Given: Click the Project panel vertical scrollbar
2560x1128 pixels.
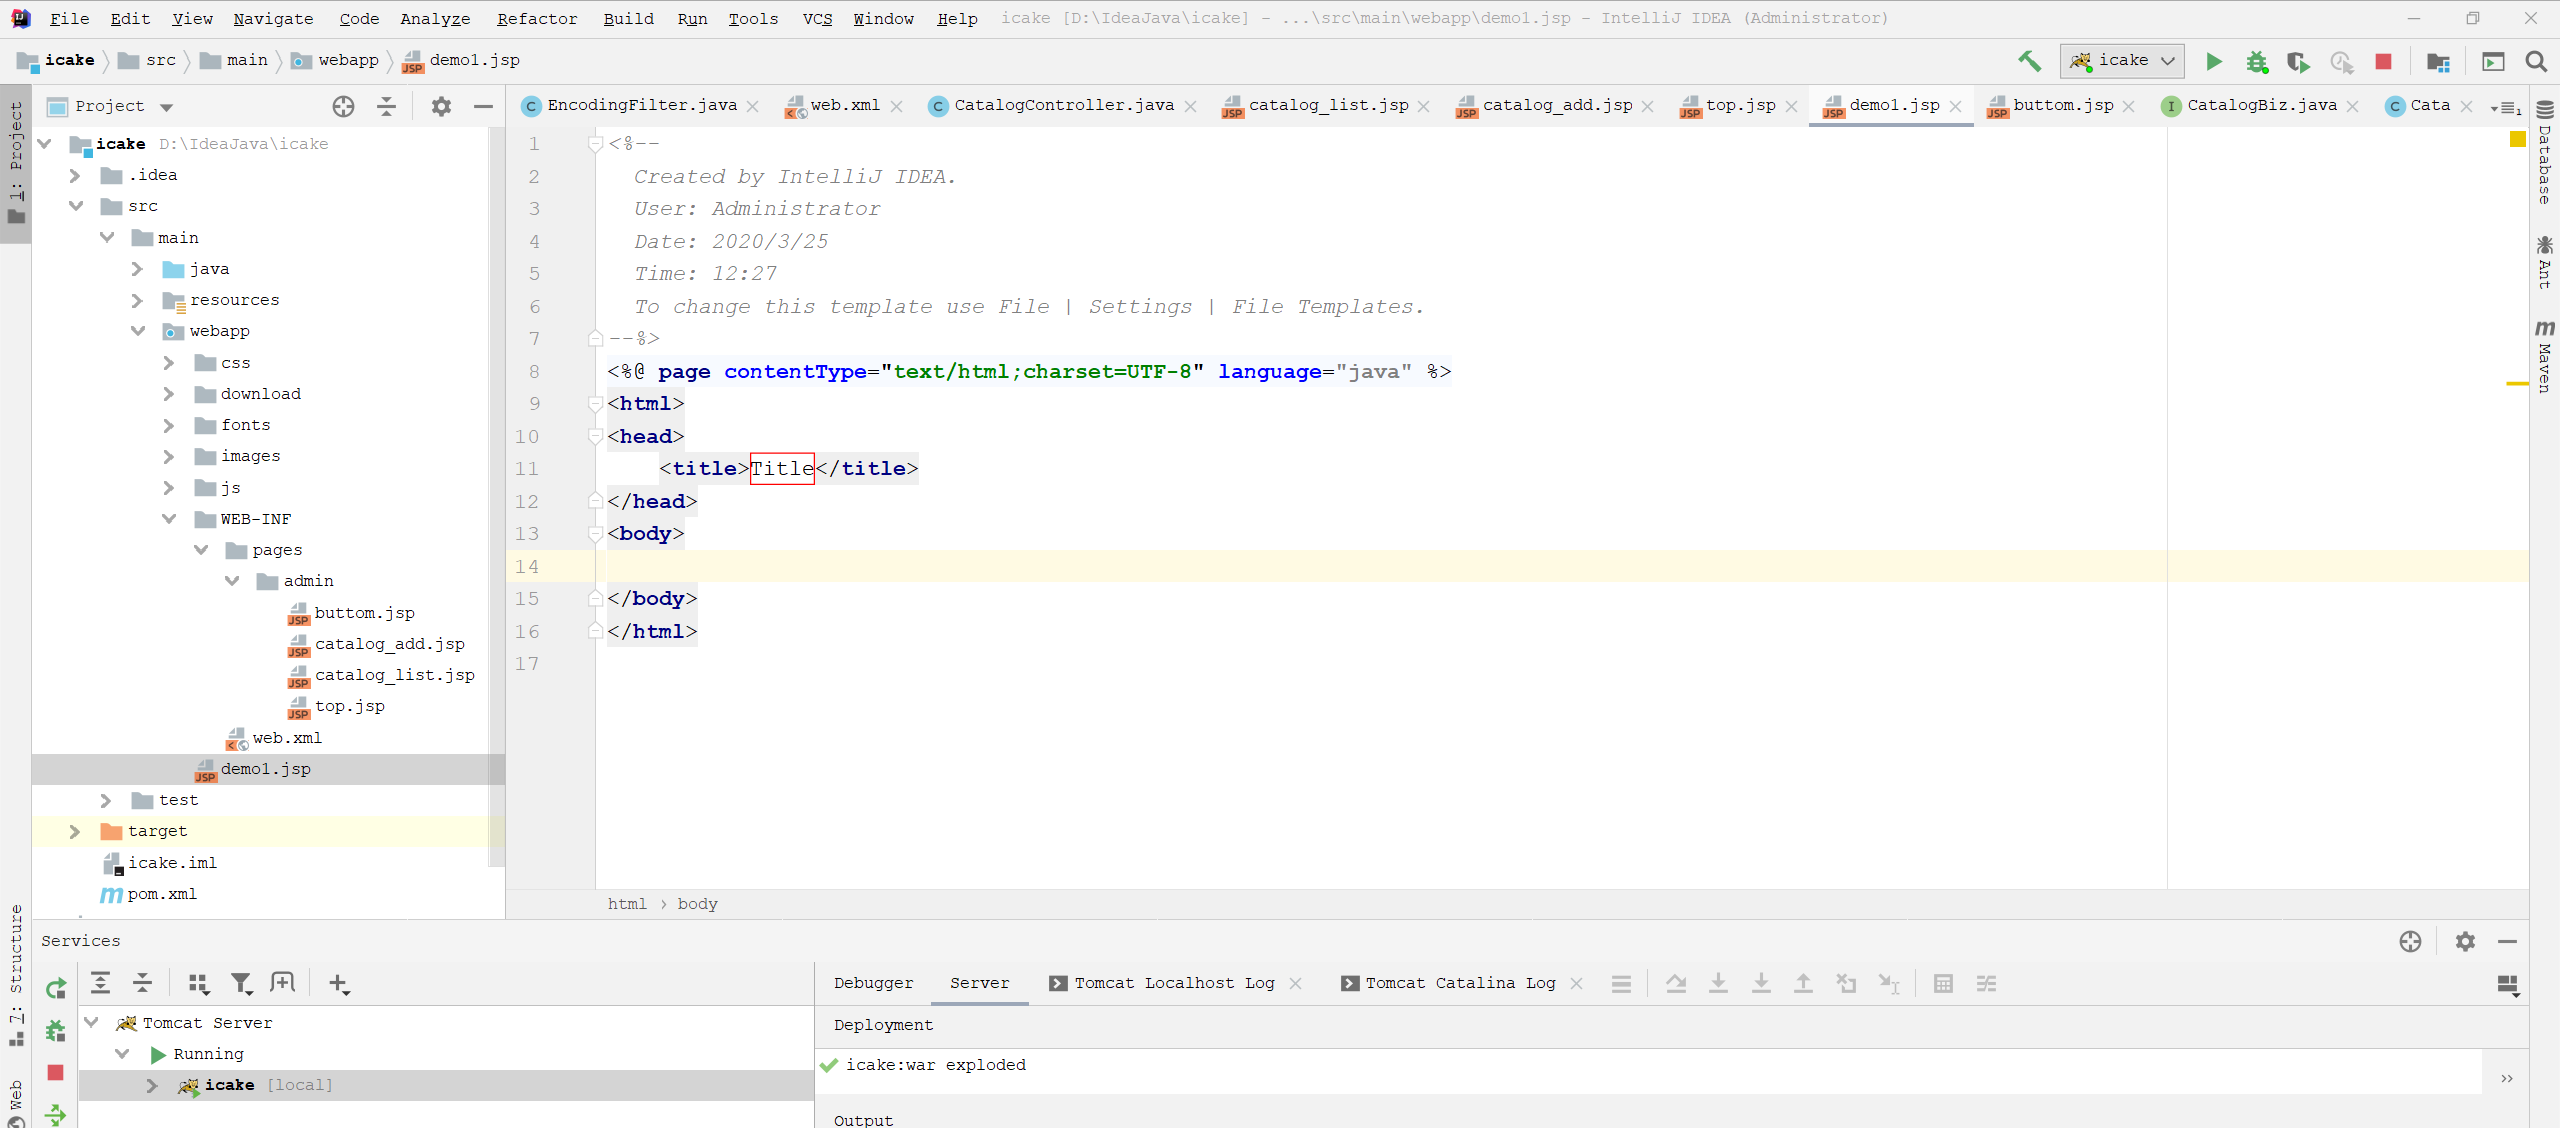Looking at the screenshot, I should coord(496,497).
